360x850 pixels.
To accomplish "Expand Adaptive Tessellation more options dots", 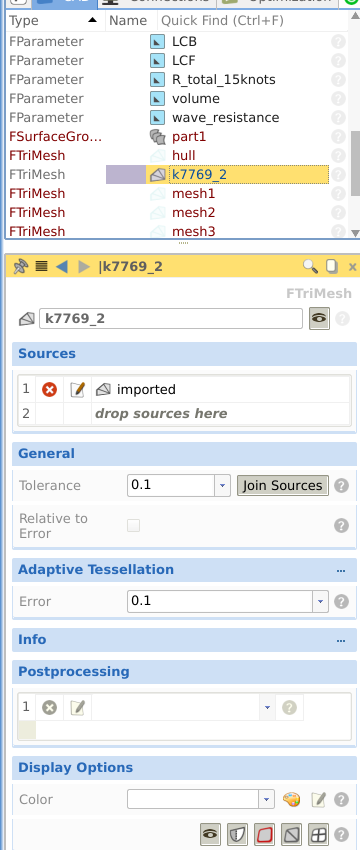I will [341, 570].
